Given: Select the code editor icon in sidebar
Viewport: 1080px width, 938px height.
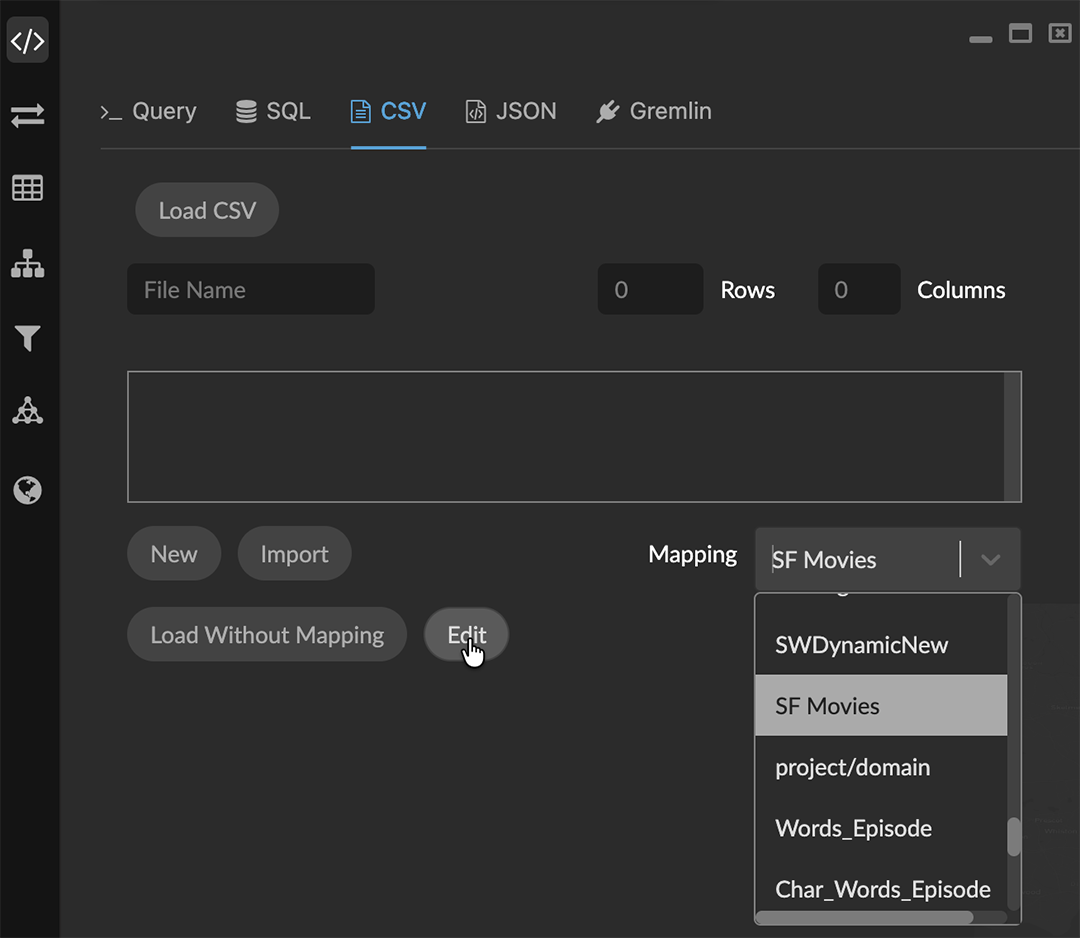Looking at the screenshot, I should pos(27,40).
